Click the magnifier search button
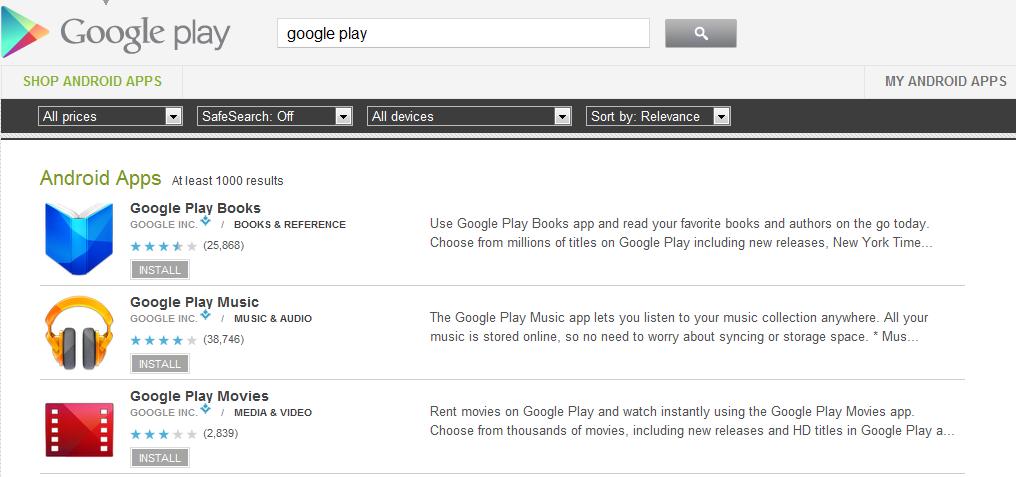 (700, 33)
